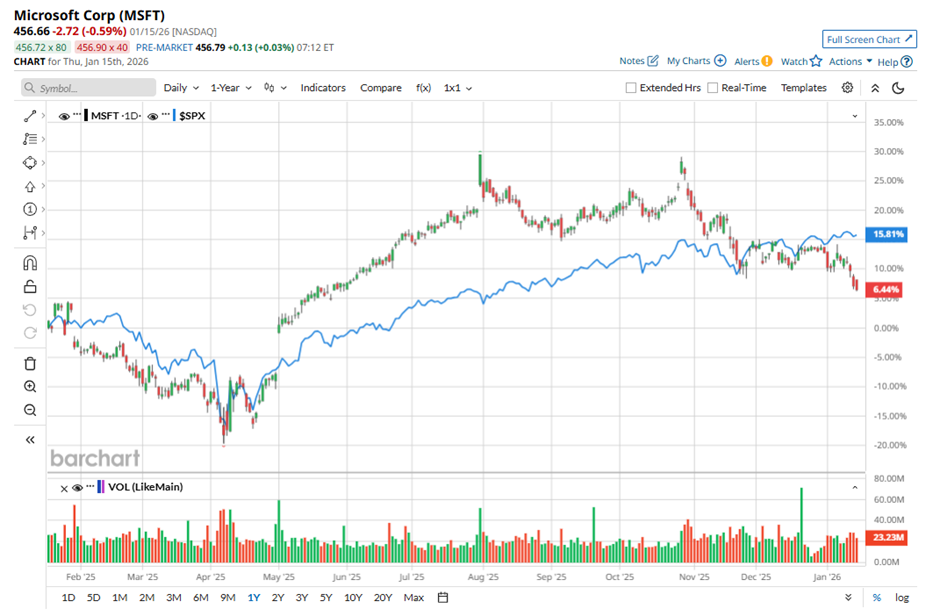Toggle the lock drawings padlock

click(29, 286)
